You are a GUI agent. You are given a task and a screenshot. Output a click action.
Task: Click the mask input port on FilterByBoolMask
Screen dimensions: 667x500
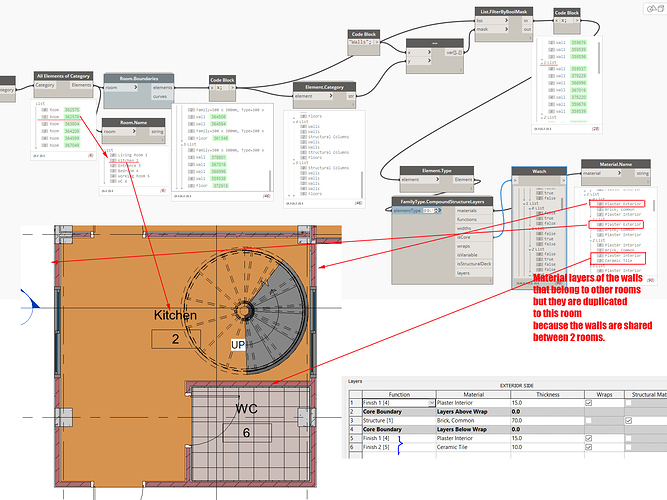pyautogui.click(x=492, y=29)
